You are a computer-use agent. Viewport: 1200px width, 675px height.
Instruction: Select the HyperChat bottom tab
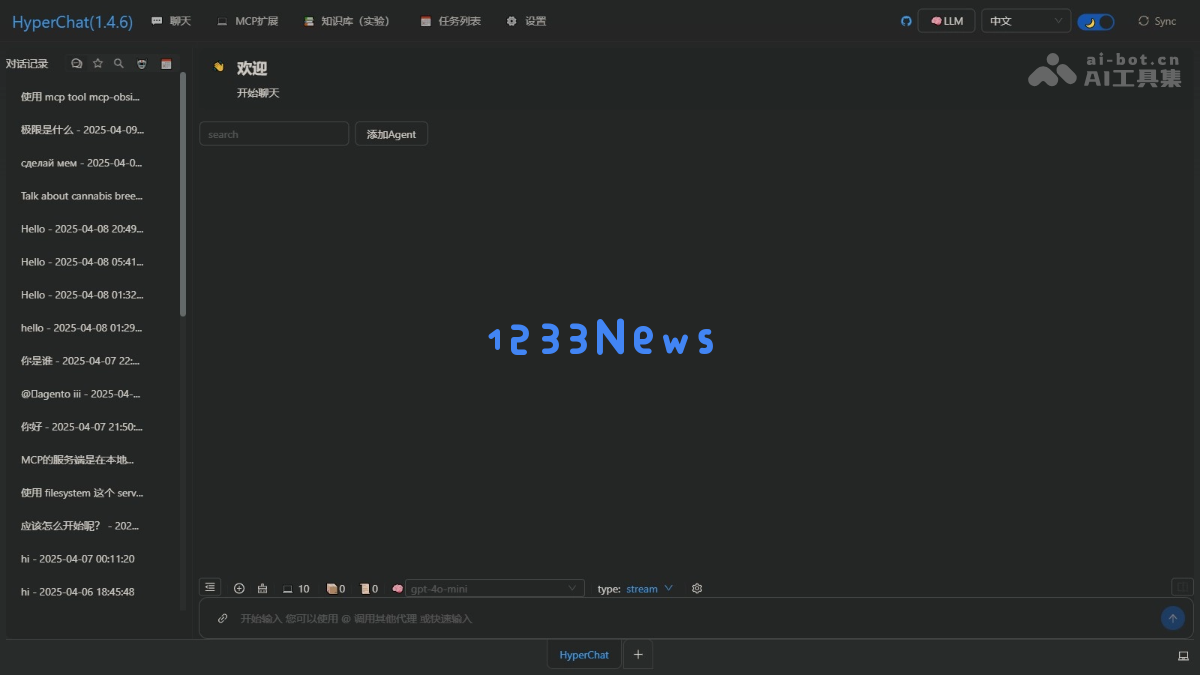(584, 655)
